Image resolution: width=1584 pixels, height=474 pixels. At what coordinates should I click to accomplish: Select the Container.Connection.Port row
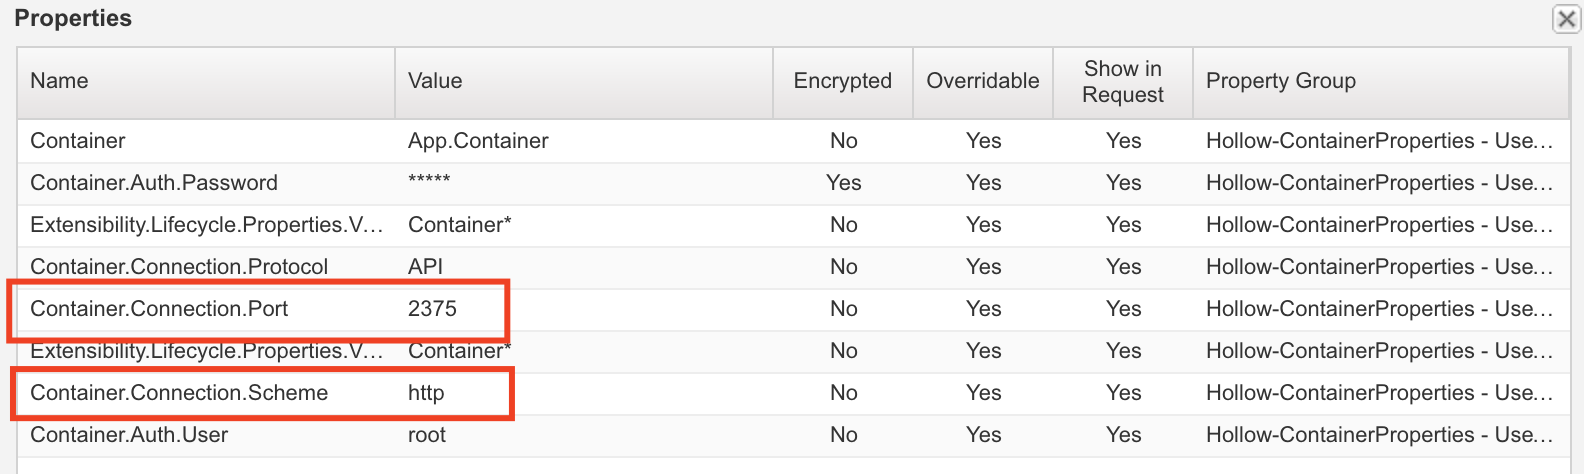pyautogui.click(x=159, y=309)
